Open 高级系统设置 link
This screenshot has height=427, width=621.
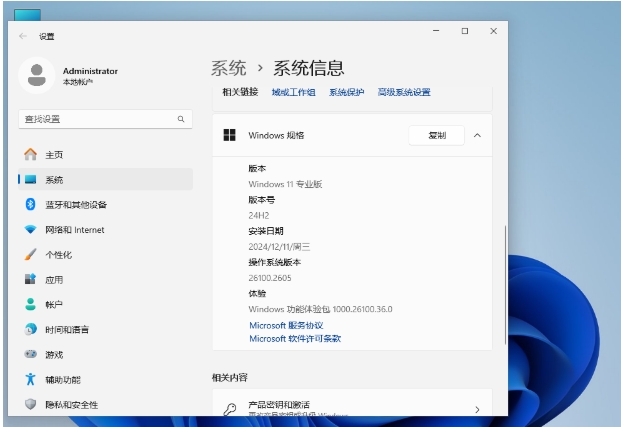coord(404,92)
